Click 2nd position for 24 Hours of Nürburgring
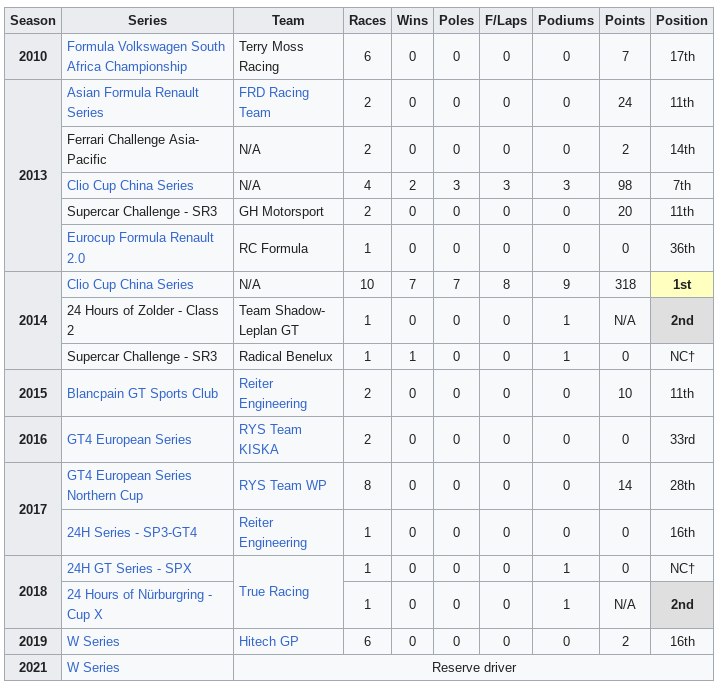 682,604
